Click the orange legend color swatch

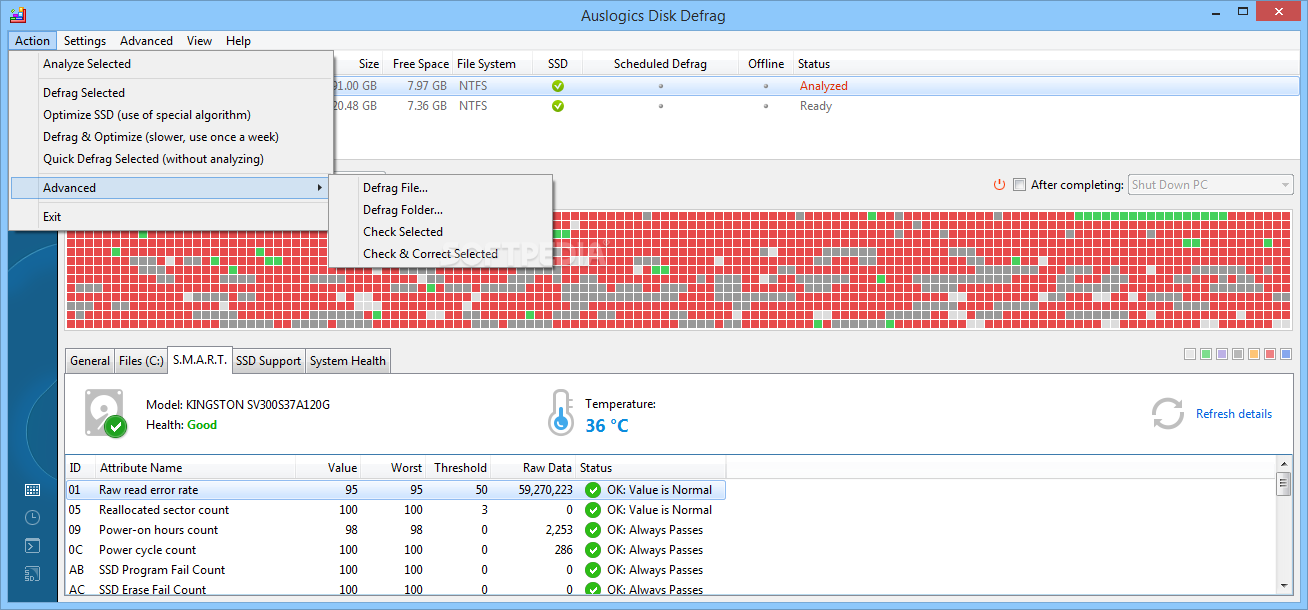(x=1254, y=354)
